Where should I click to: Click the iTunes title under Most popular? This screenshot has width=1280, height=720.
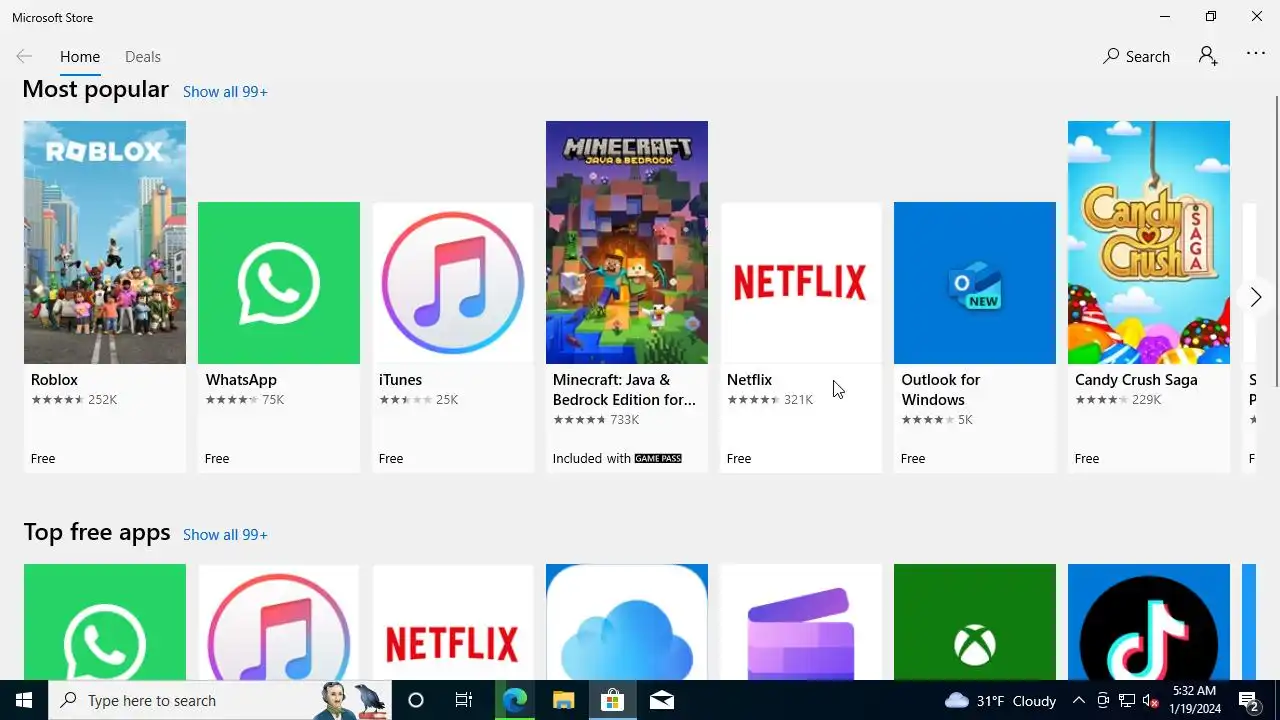pos(400,380)
